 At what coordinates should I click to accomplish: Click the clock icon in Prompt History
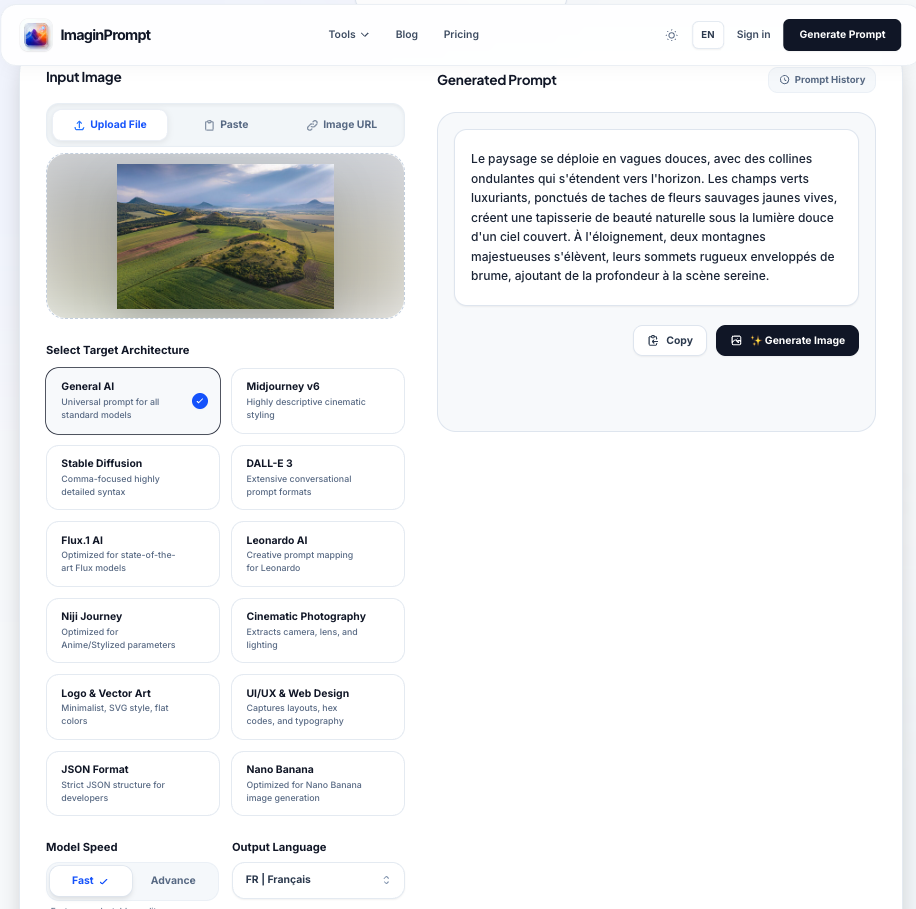(x=785, y=80)
